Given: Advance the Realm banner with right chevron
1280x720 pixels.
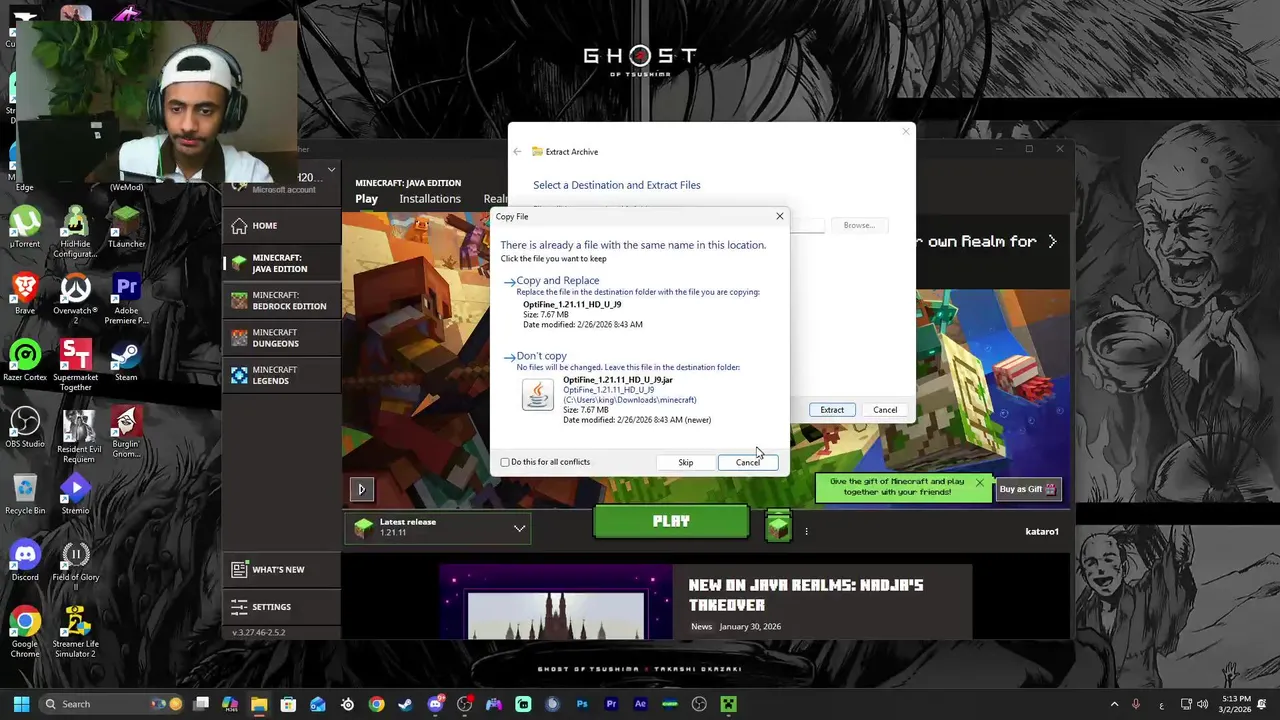Looking at the screenshot, I should 1052,242.
